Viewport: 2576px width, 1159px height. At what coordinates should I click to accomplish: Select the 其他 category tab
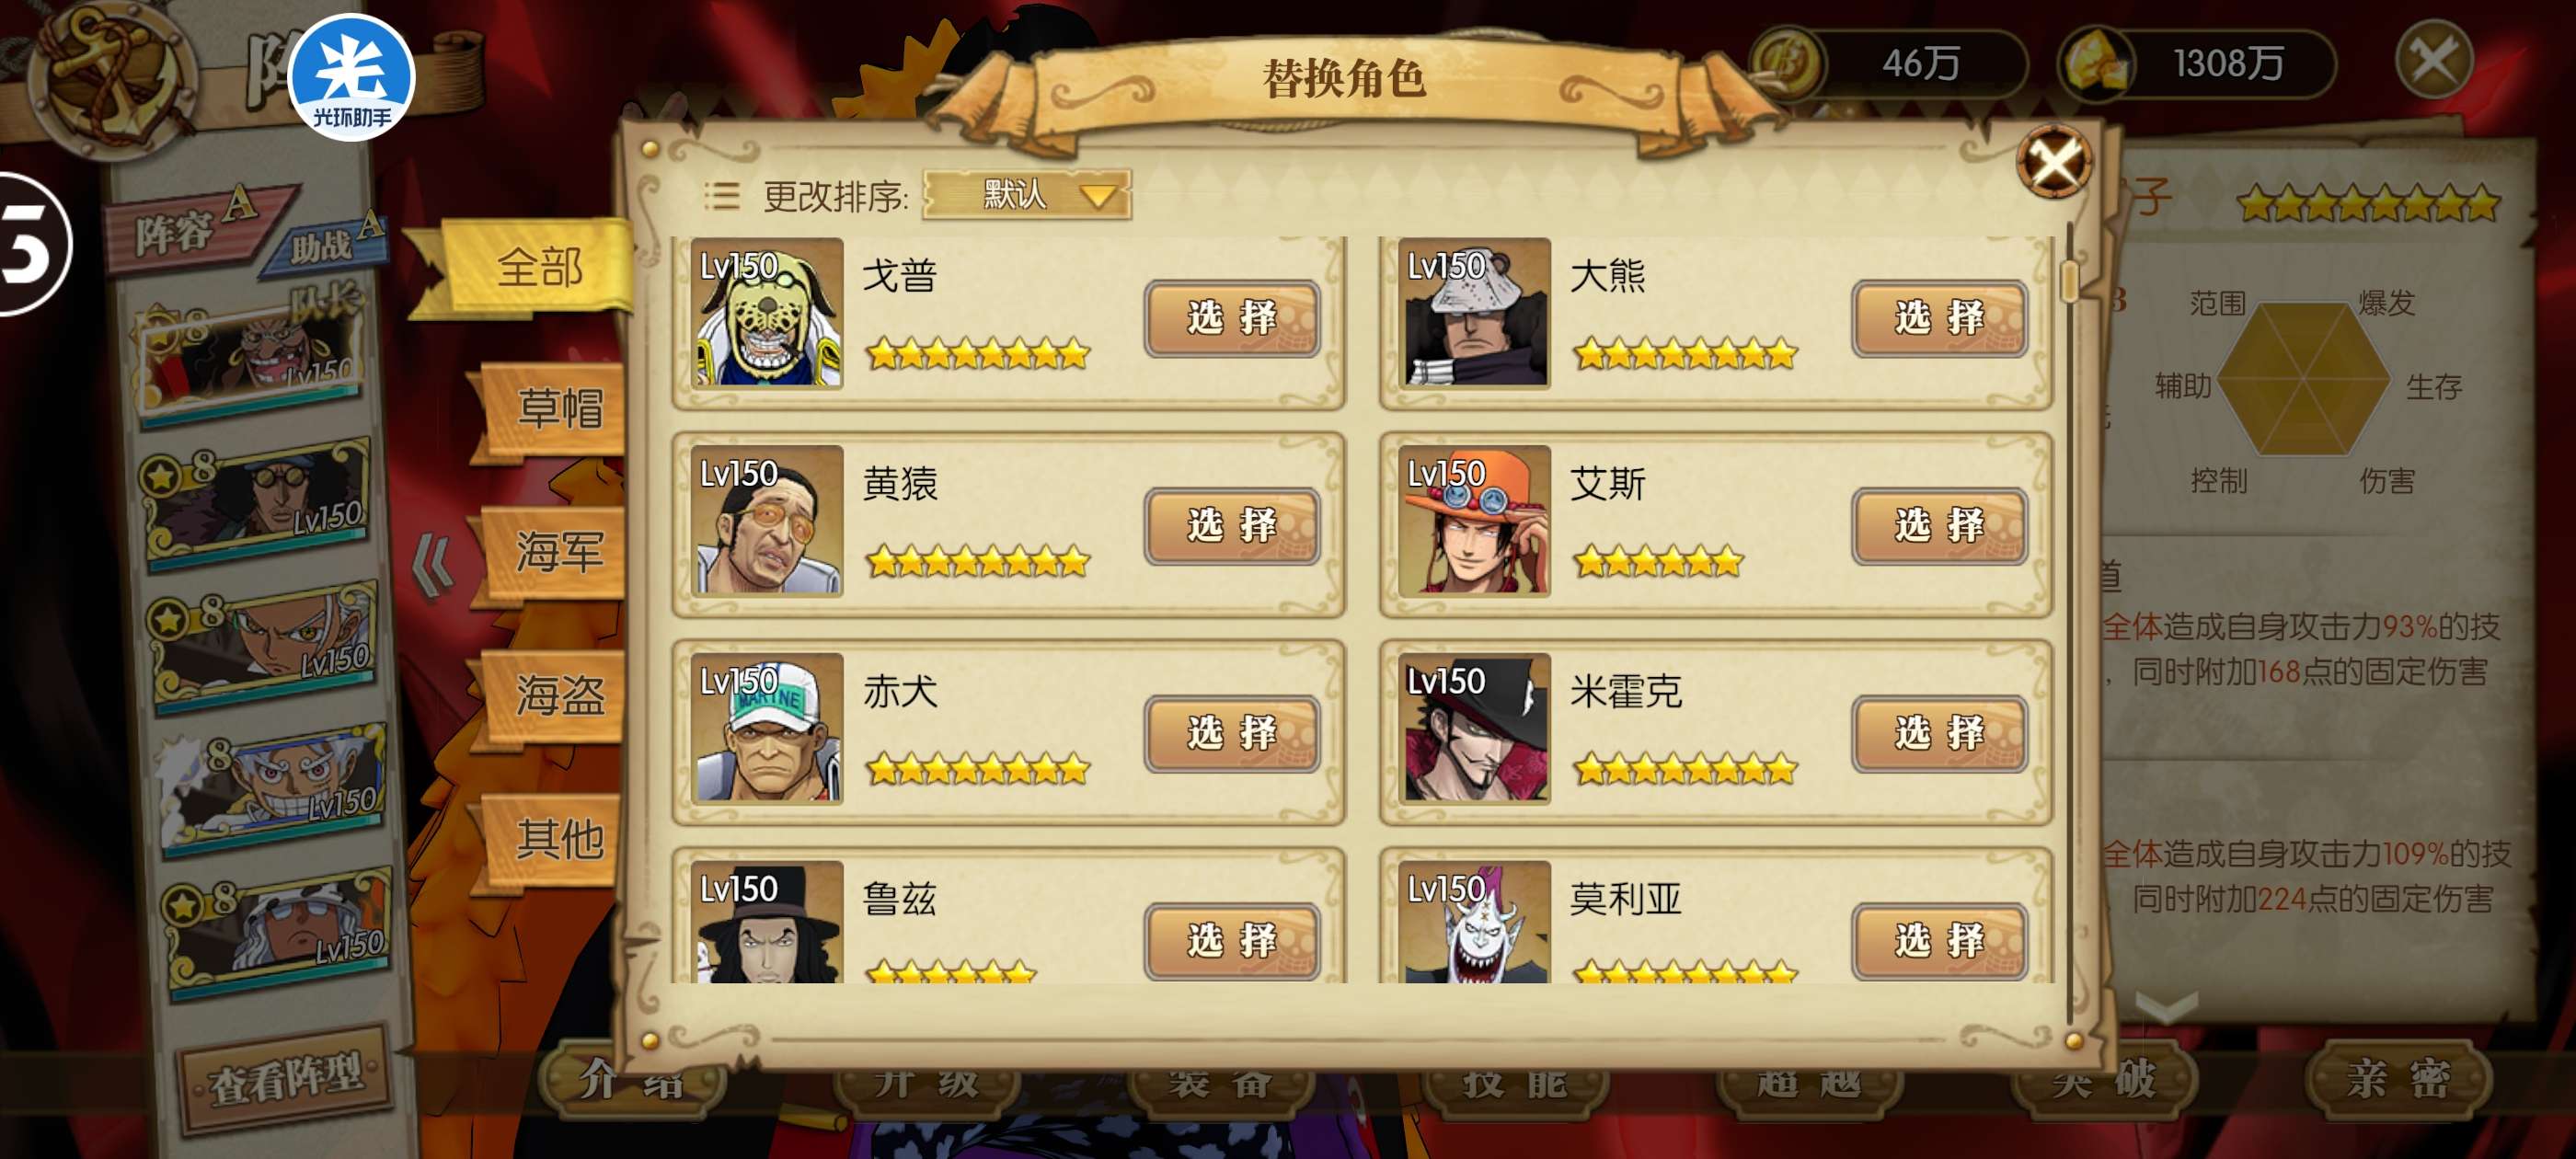557,838
